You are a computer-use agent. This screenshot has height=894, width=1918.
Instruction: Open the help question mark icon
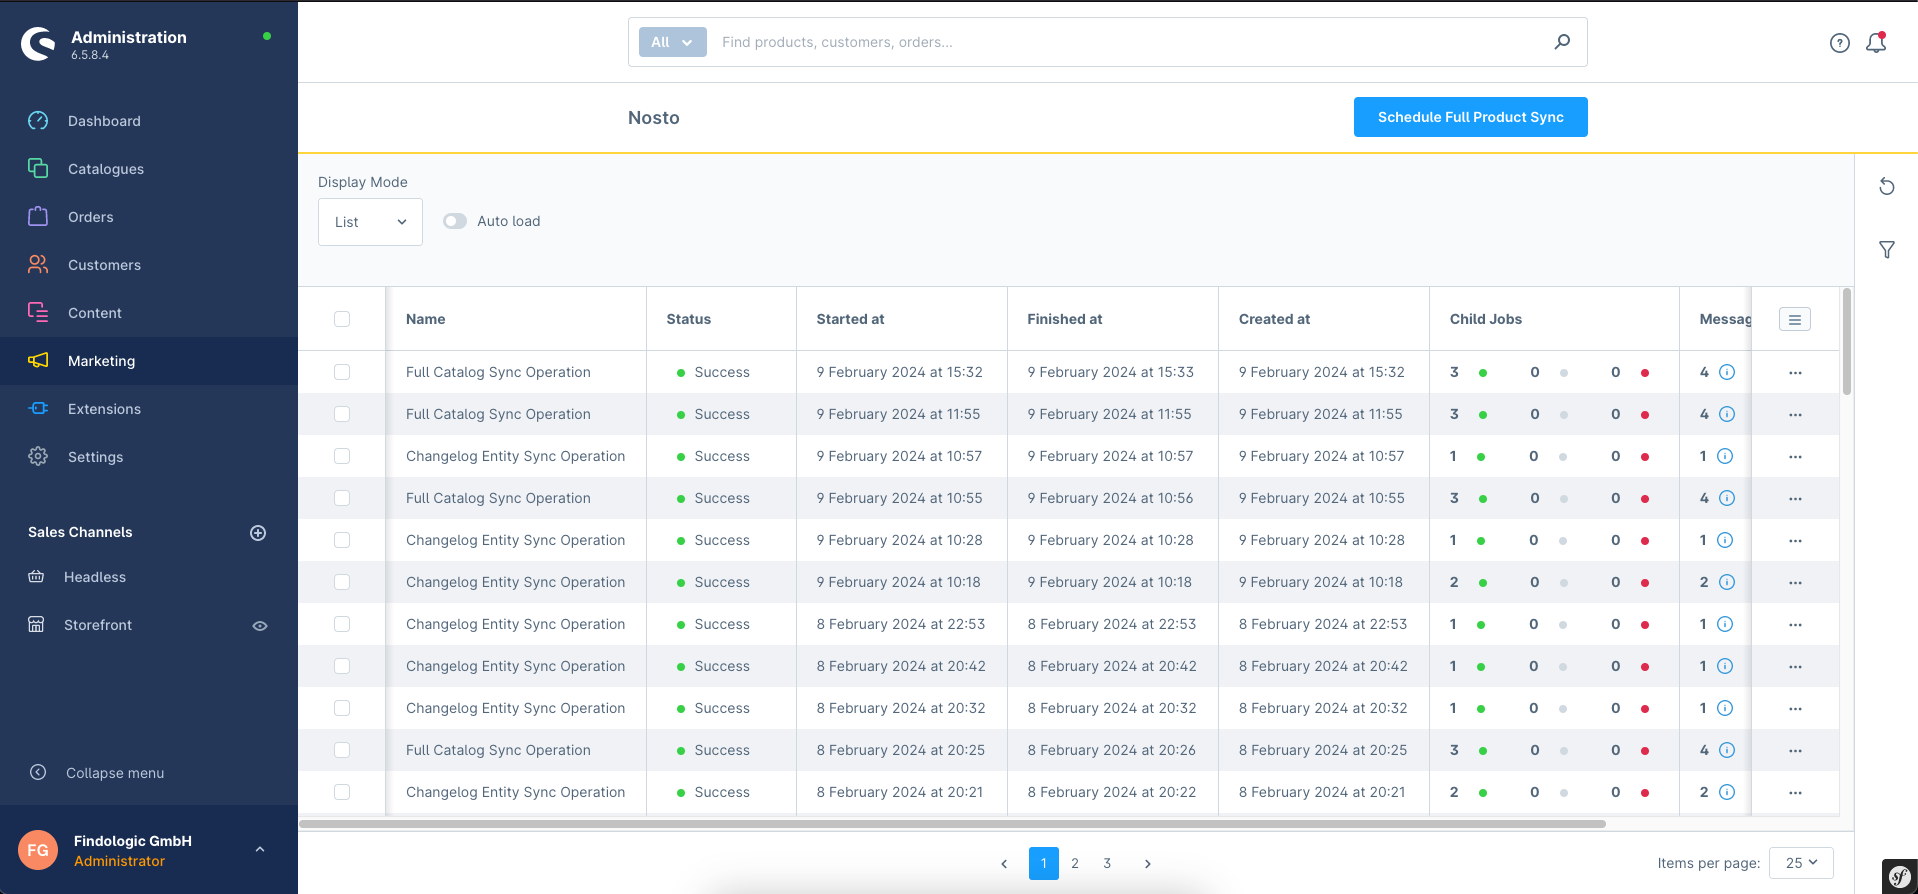1840,43
